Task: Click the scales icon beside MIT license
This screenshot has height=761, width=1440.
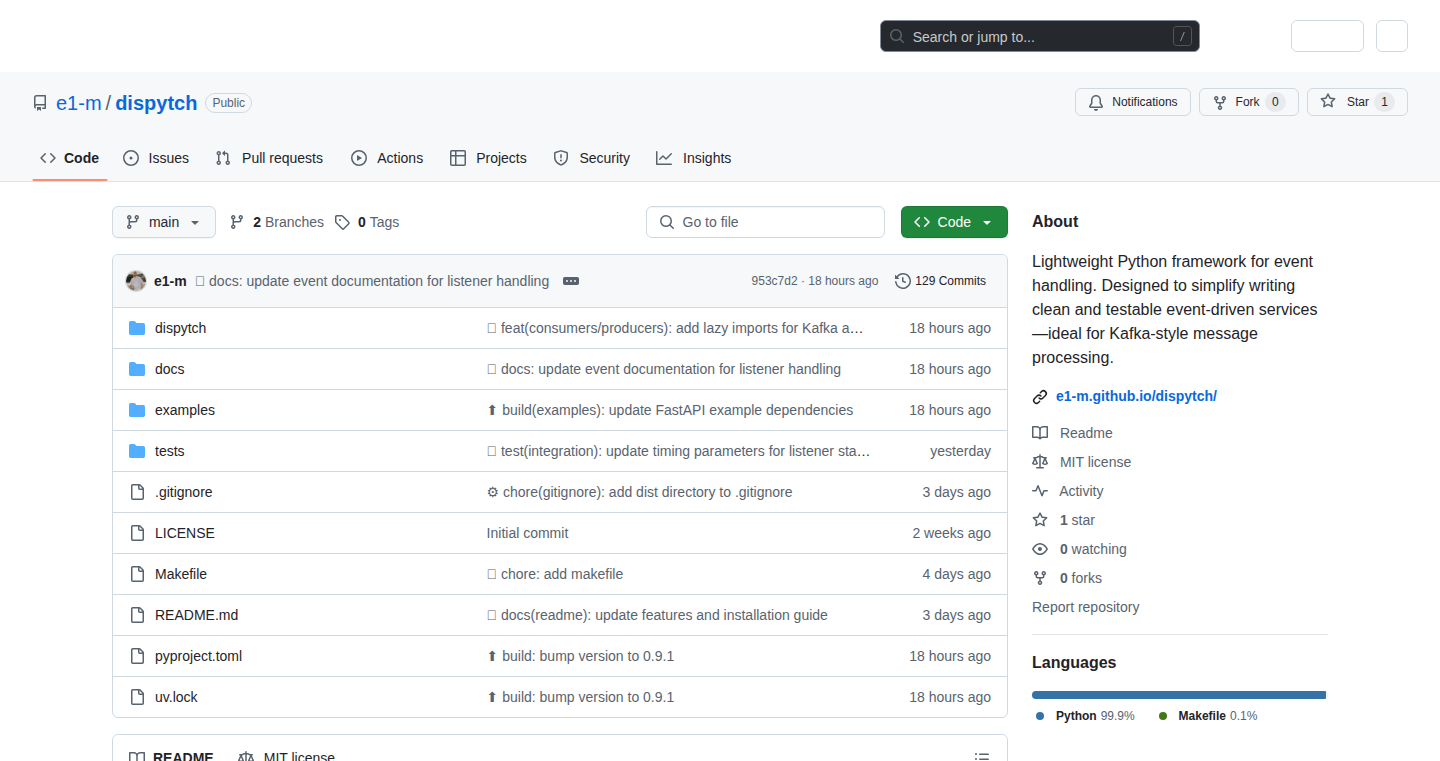Action: click(x=1040, y=462)
